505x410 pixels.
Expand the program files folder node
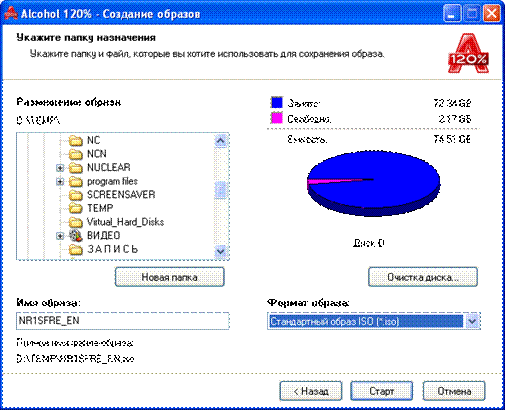click(60, 182)
